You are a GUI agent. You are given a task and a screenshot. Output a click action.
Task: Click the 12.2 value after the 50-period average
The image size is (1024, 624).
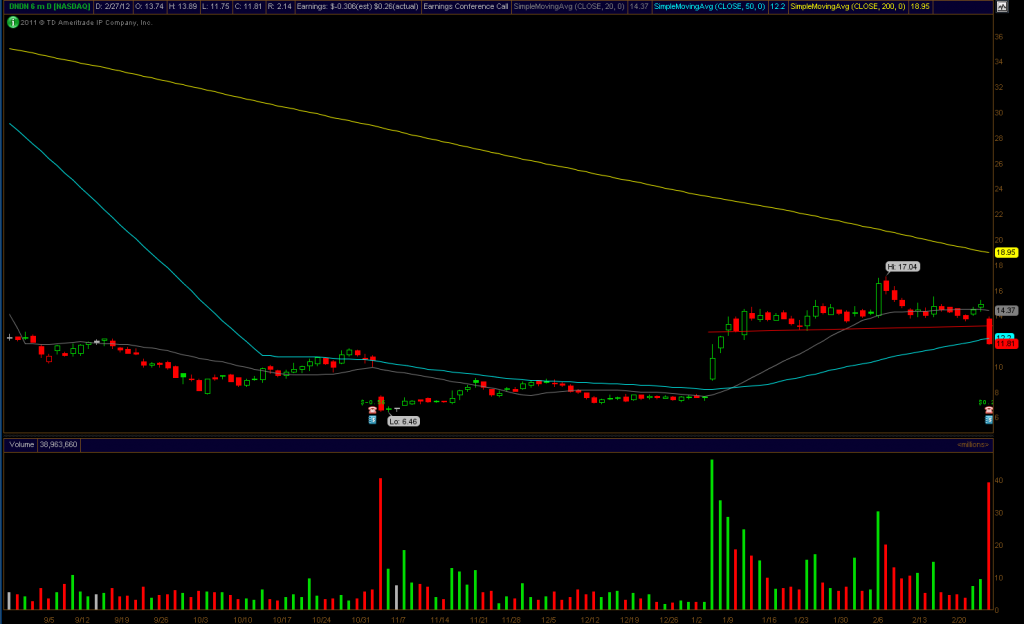click(777, 7)
